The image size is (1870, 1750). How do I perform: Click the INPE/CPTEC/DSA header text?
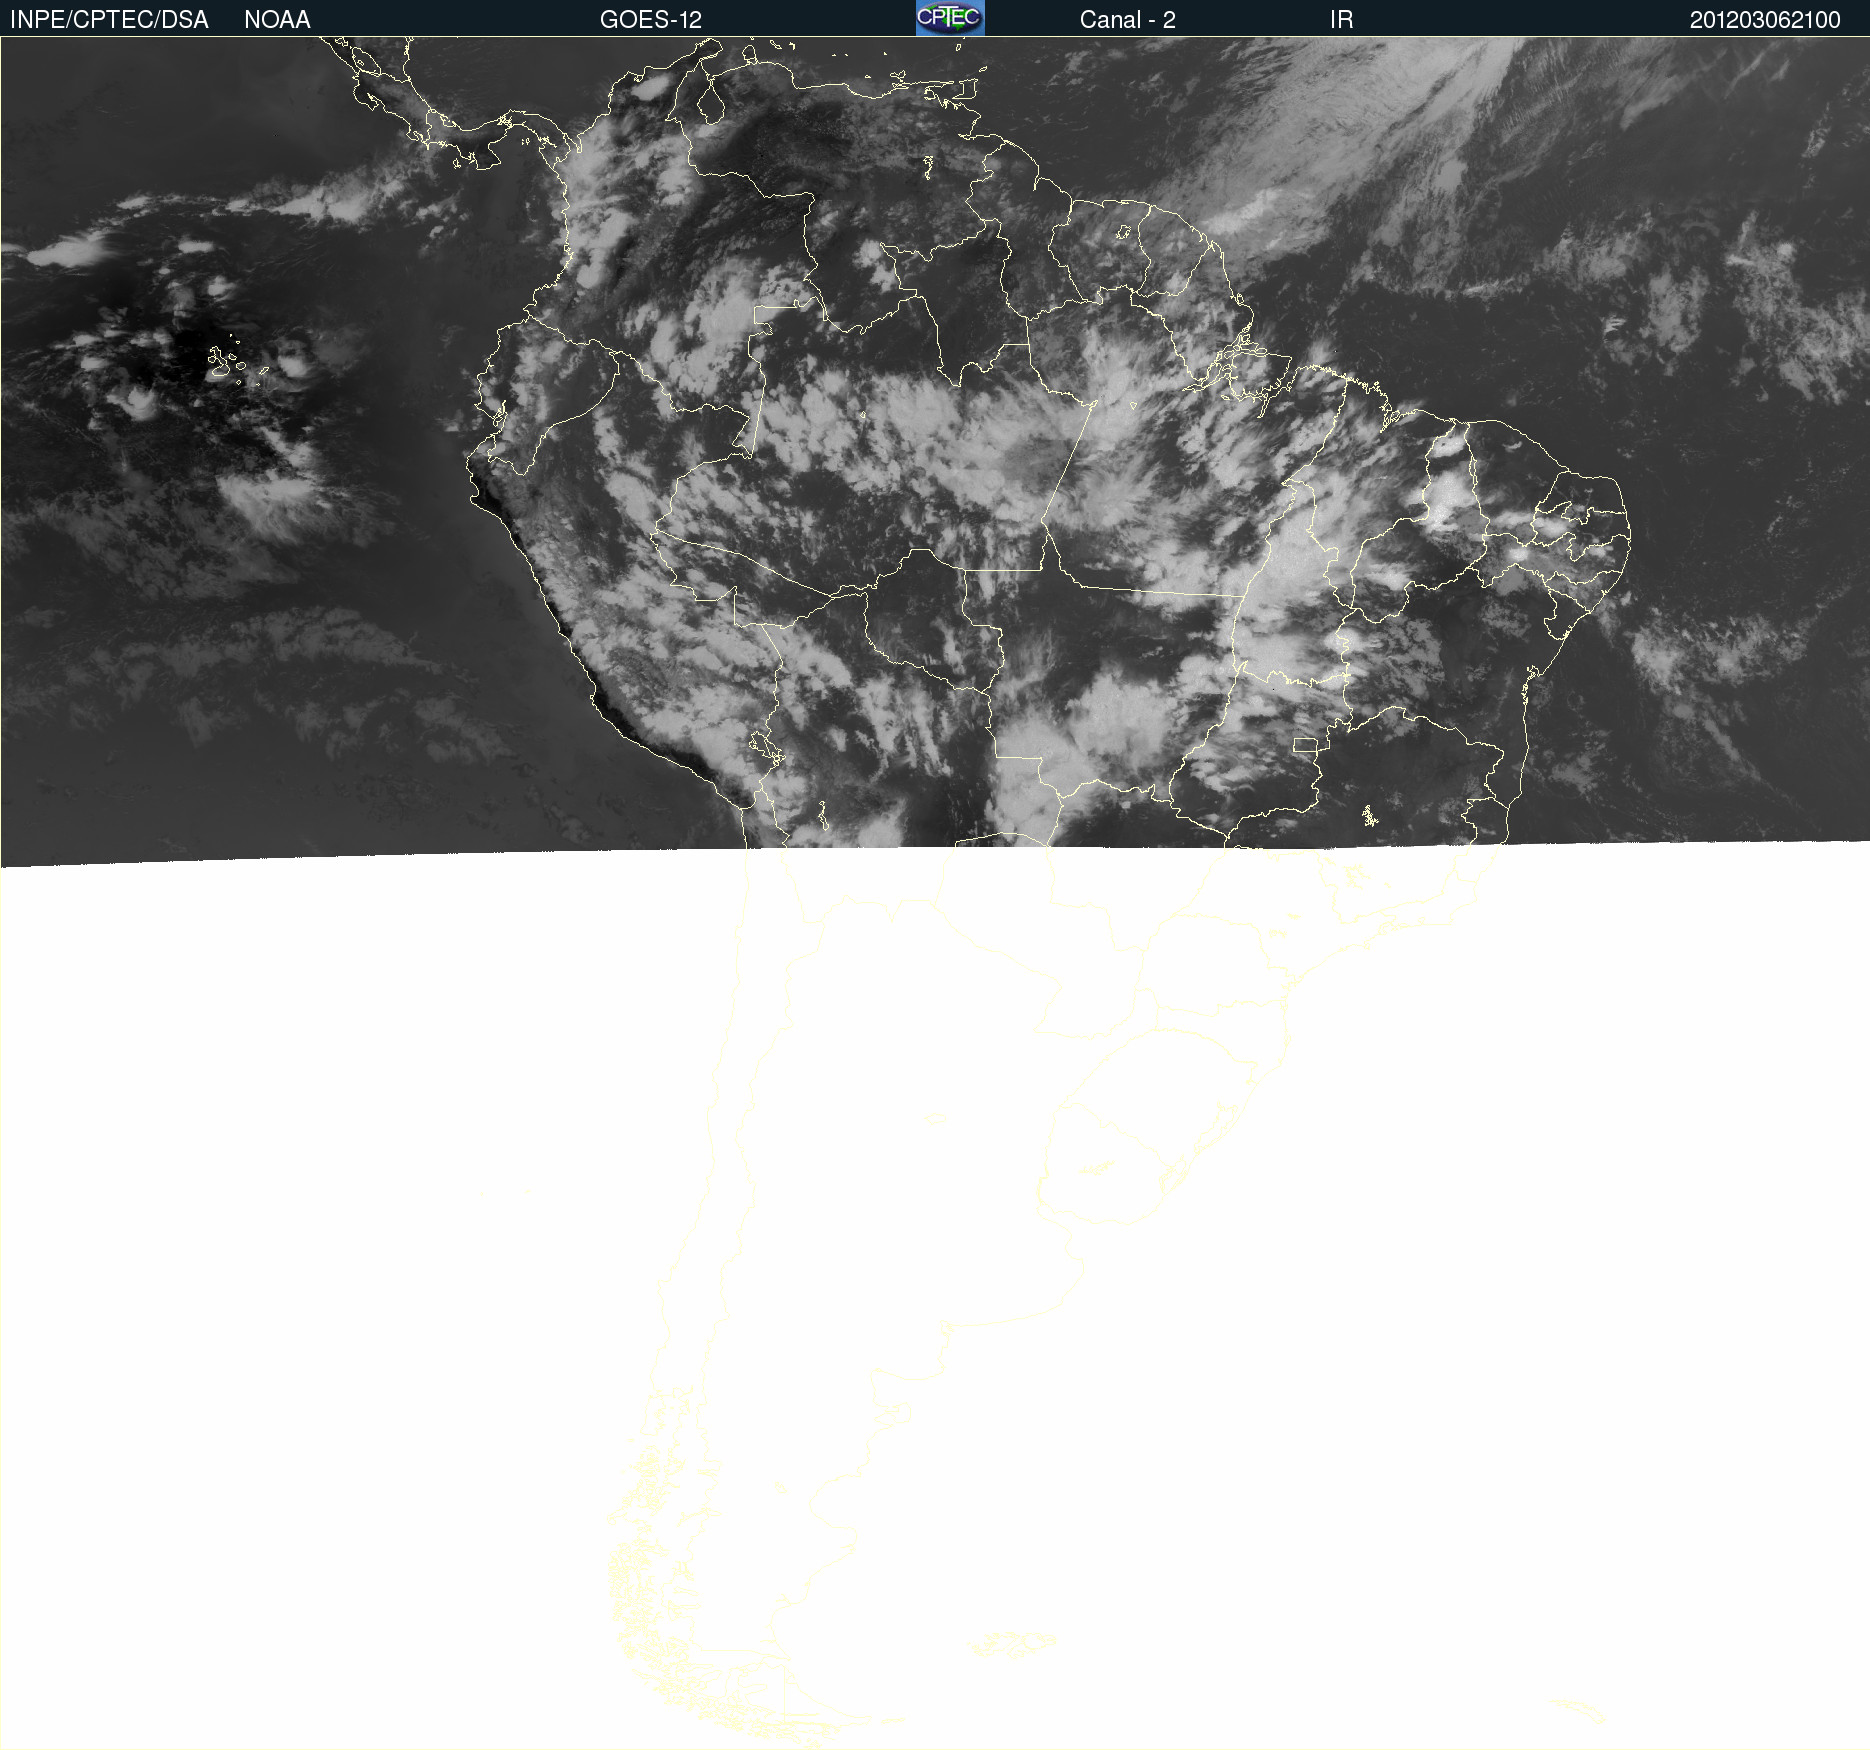(109, 20)
